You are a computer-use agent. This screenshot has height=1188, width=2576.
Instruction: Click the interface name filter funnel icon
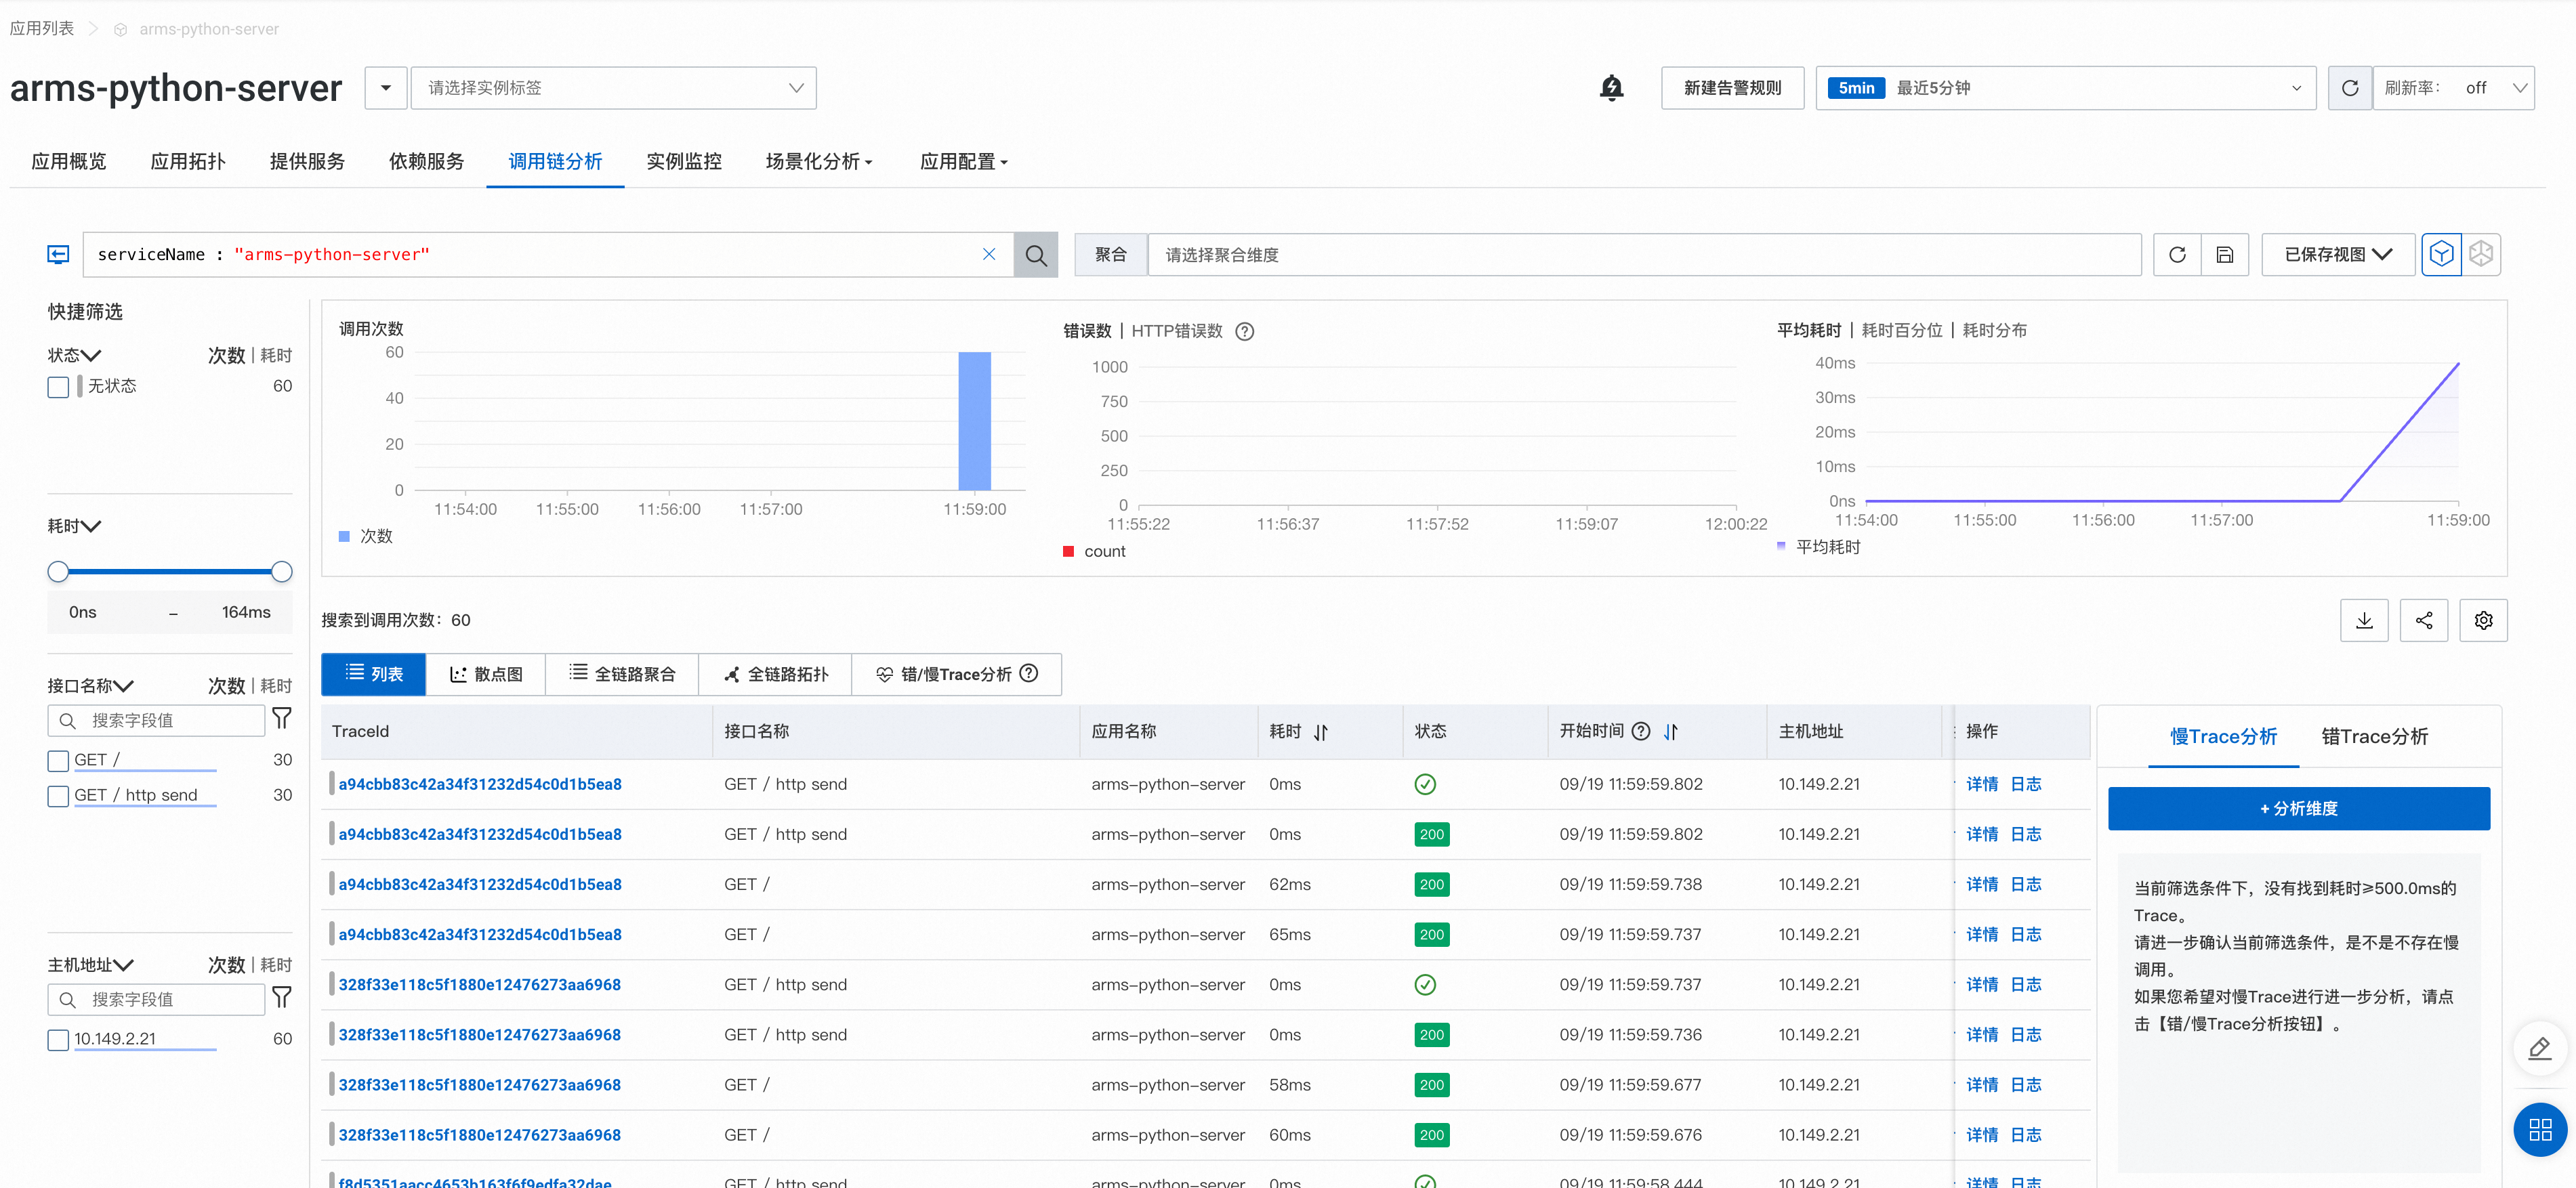282,719
